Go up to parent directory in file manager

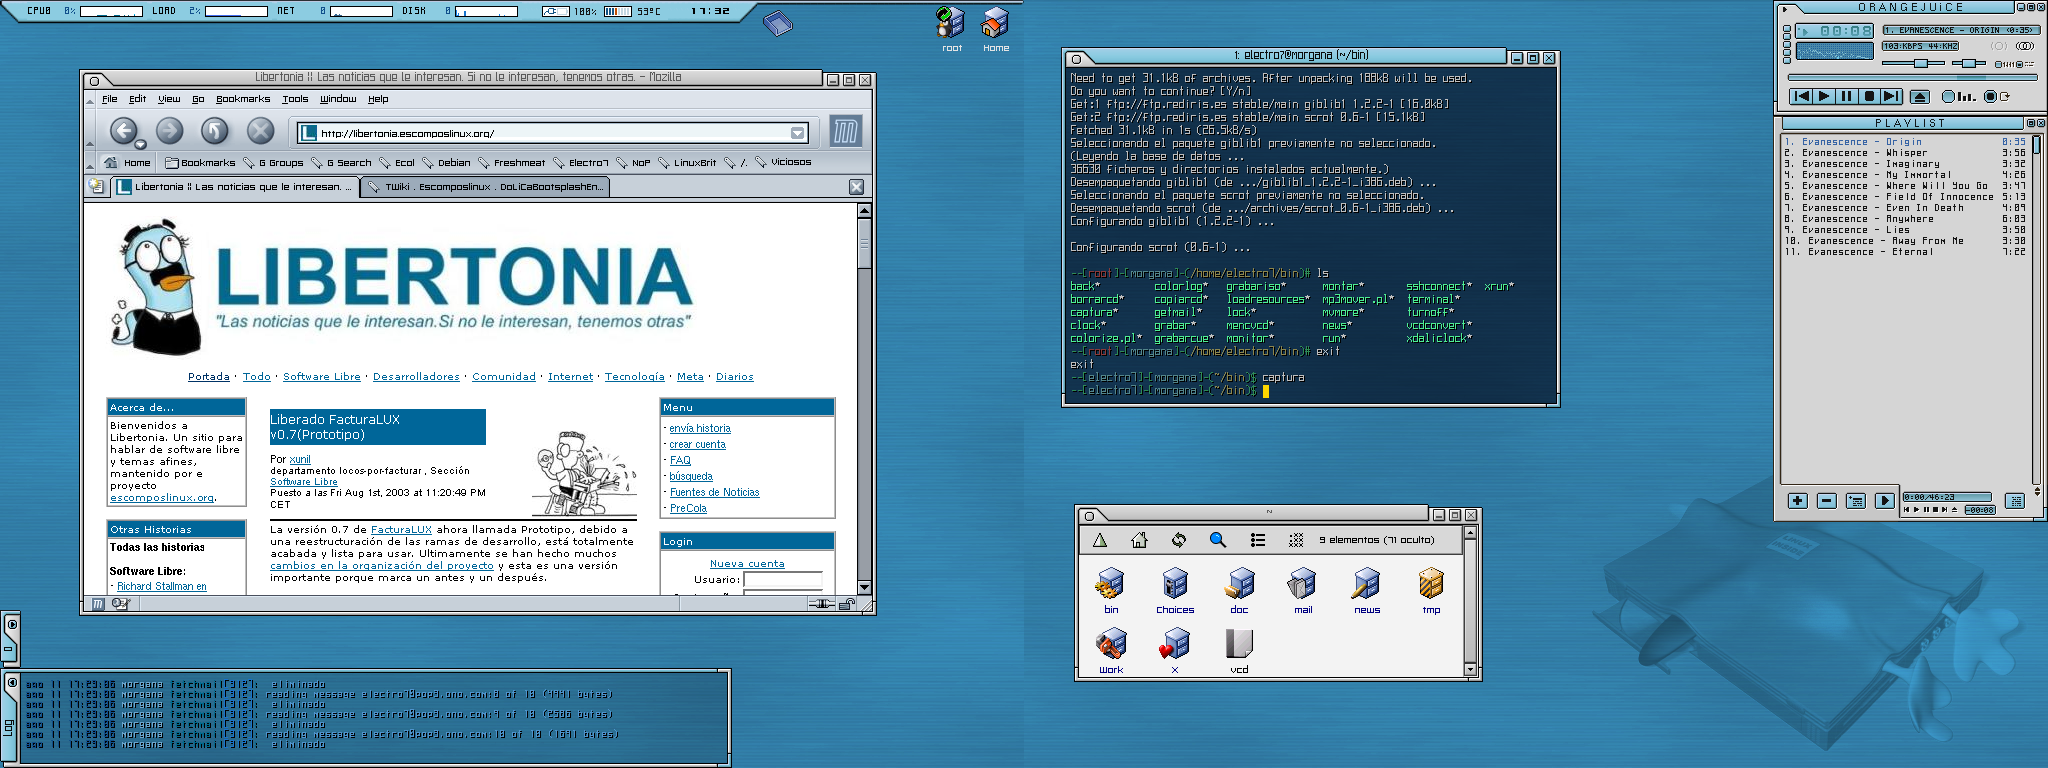pos(1100,540)
